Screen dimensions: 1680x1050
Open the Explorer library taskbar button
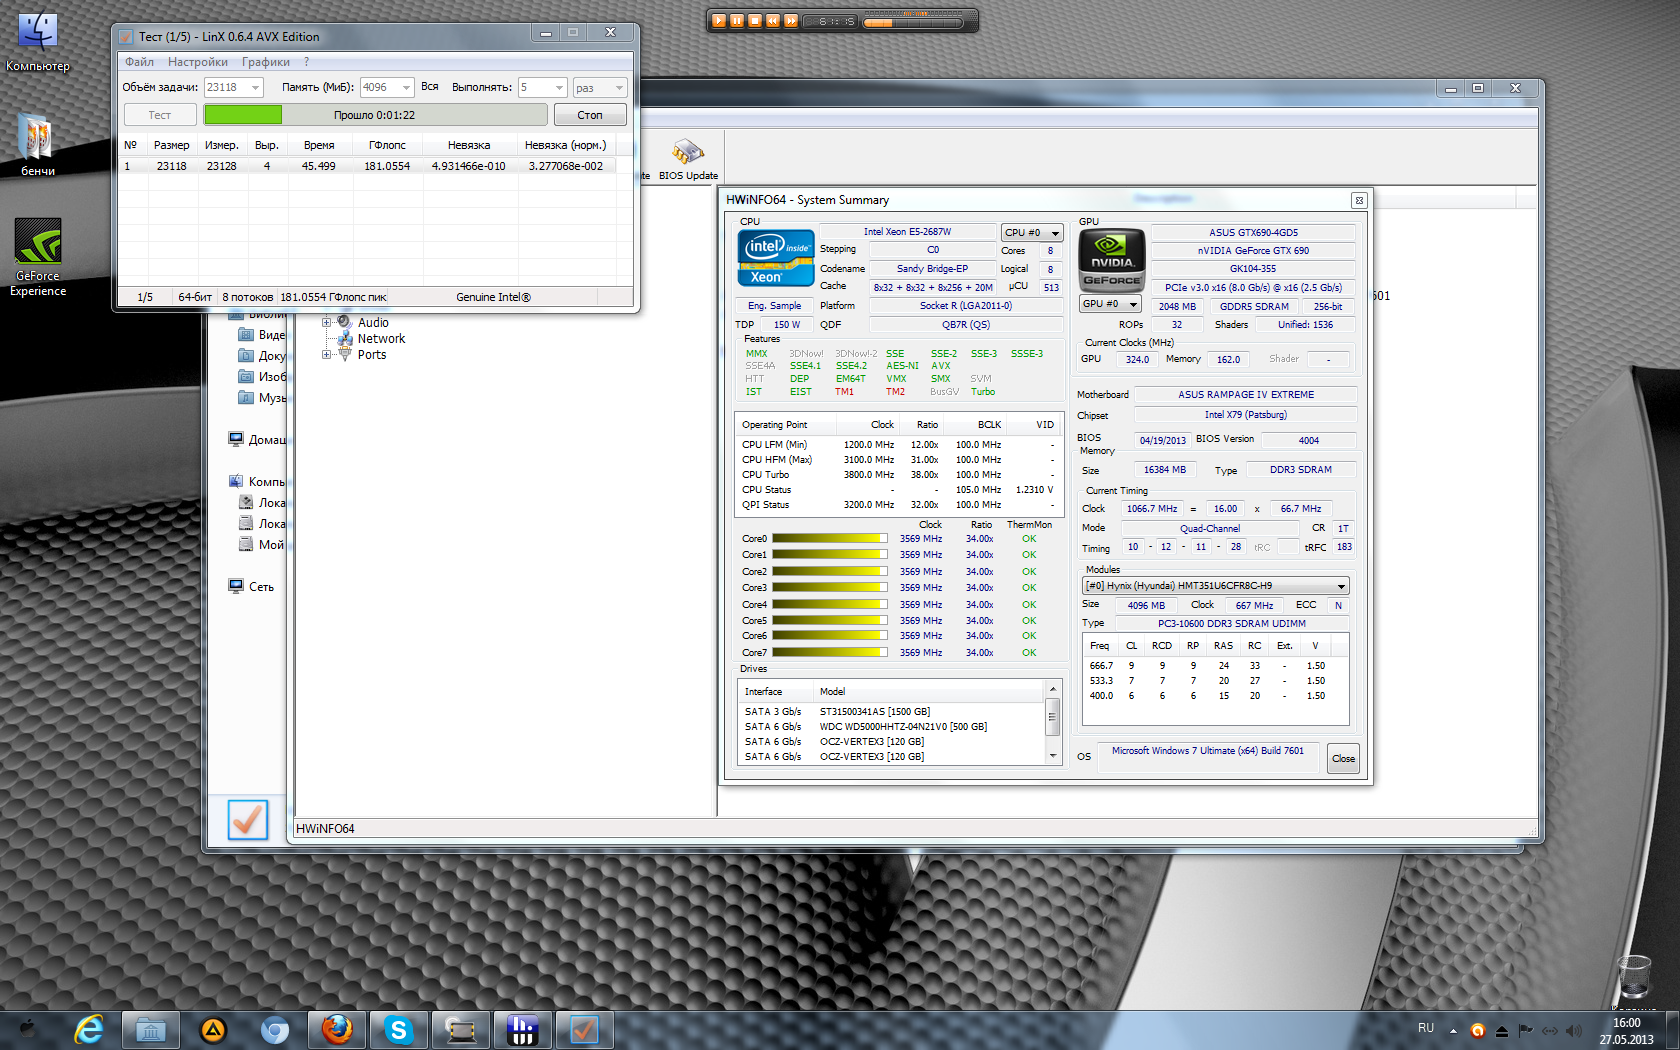point(151,1030)
